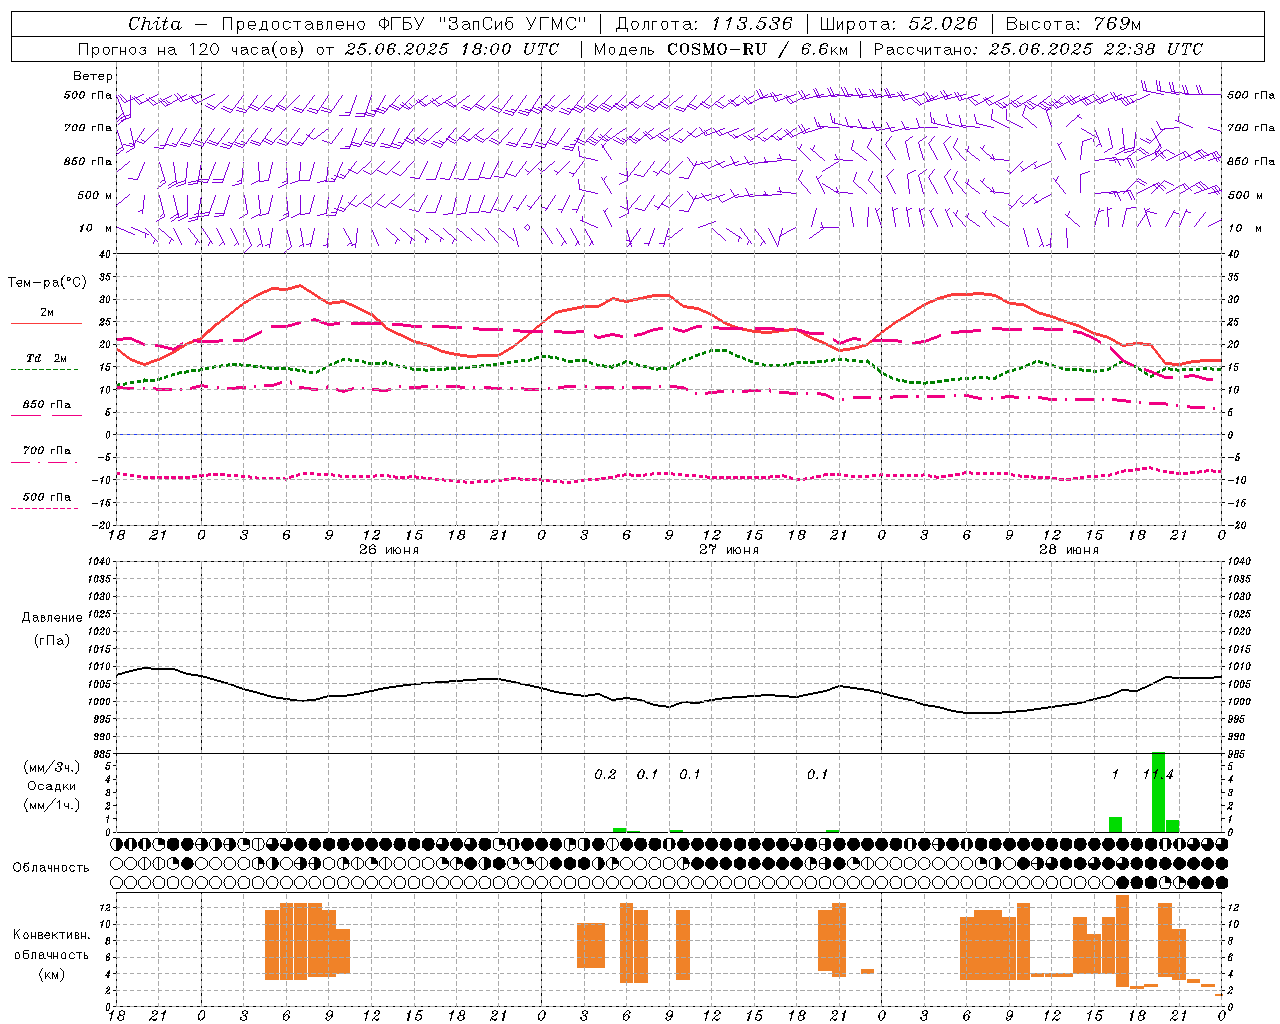
Task: Click the "26 июня" date label
Action: click(x=389, y=550)
